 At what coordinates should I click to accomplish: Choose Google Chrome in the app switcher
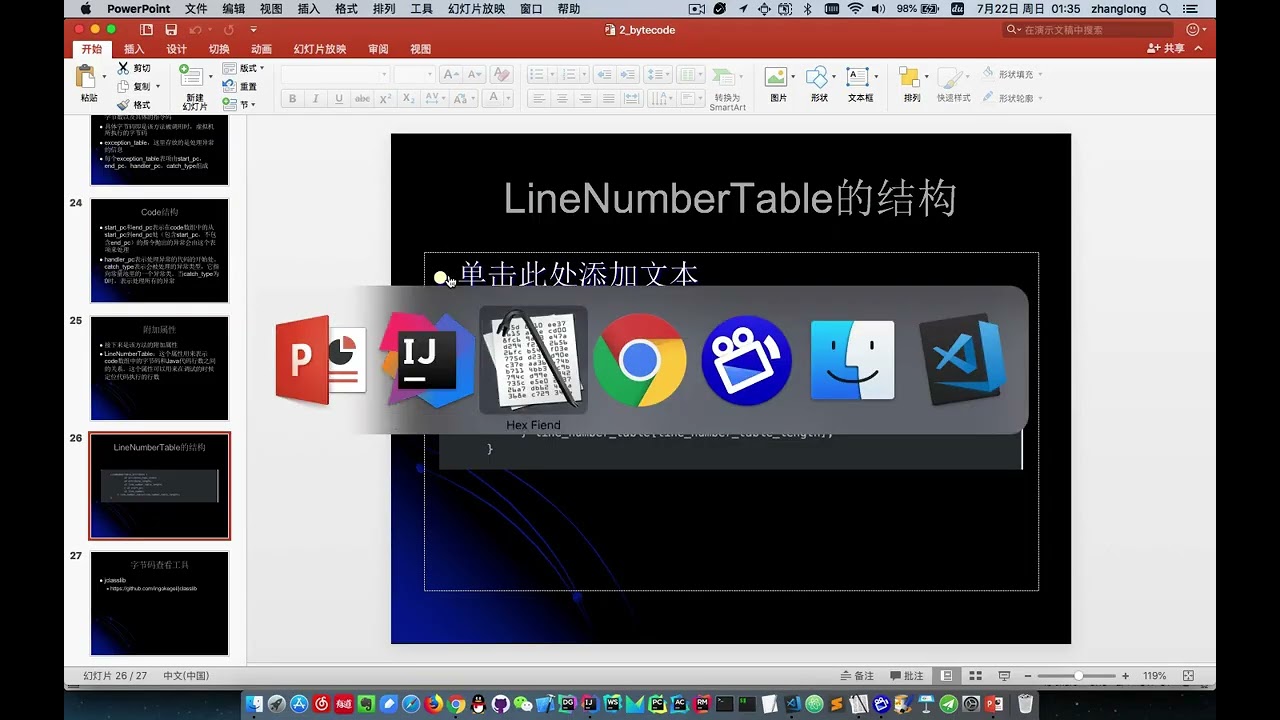pyautogui.click(x=640, y=360)
